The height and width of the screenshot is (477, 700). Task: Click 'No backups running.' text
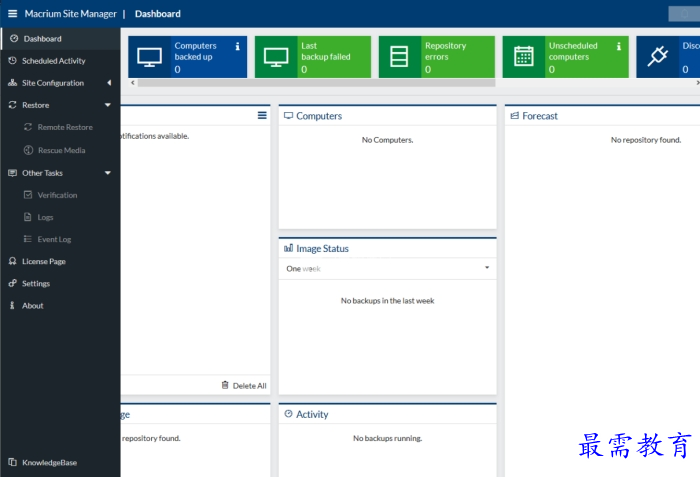click(388, 439)
